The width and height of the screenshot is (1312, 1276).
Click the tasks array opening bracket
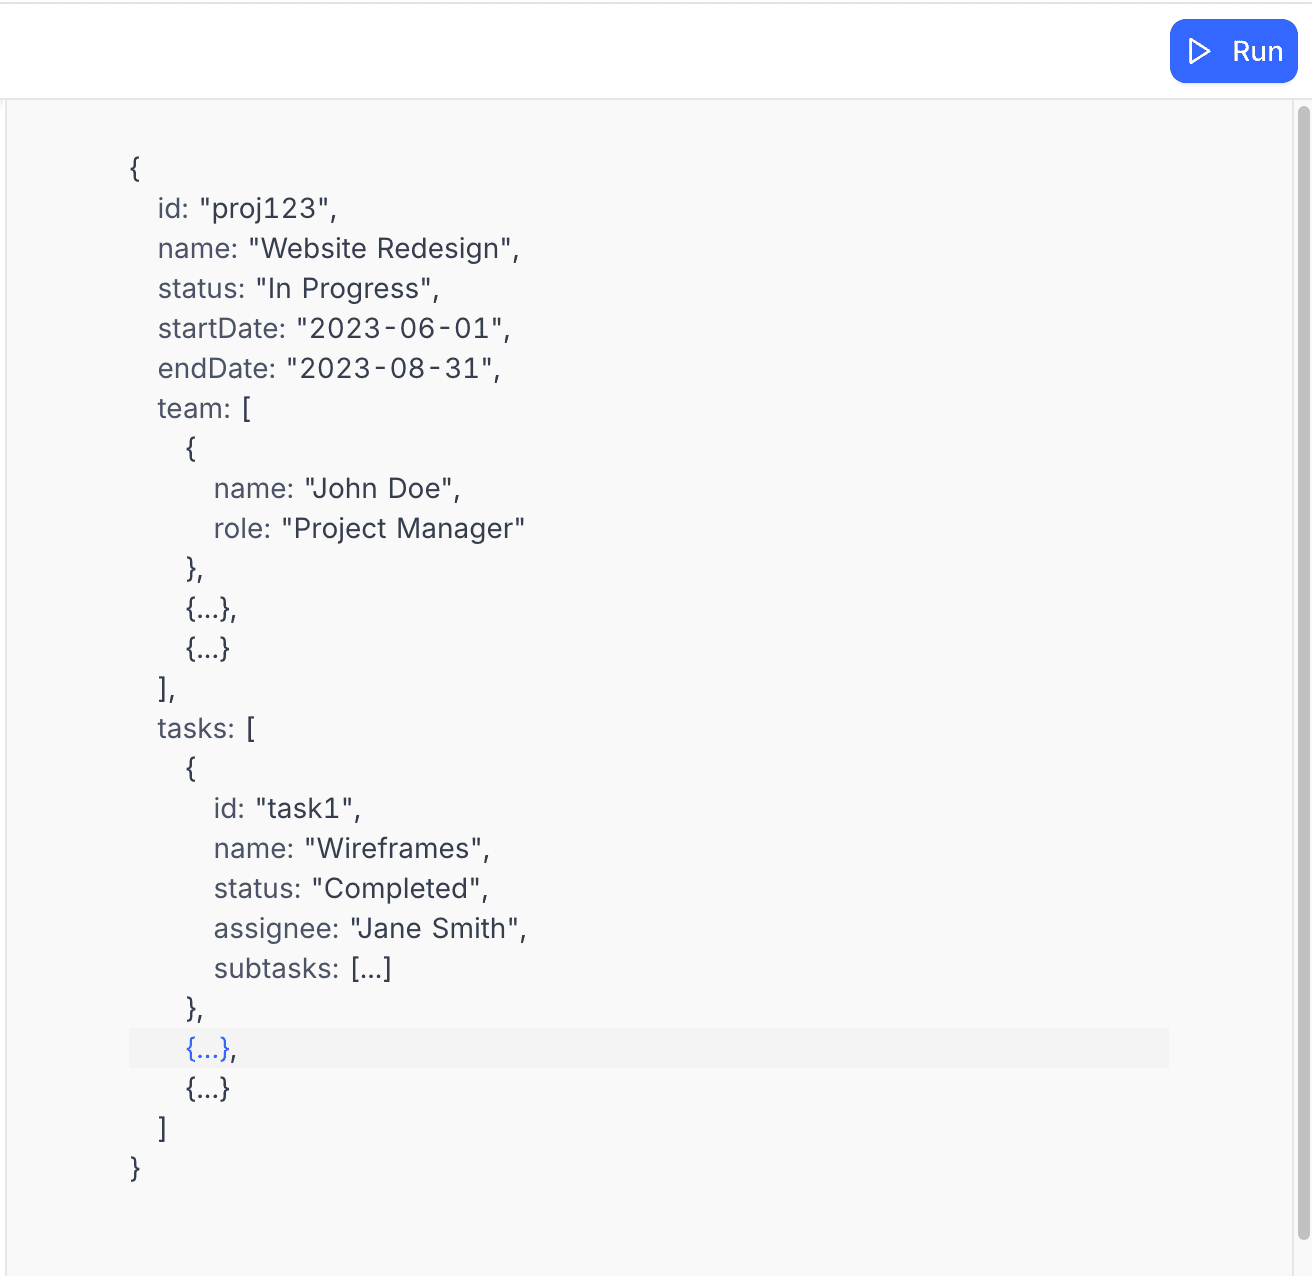click(250, 728)
